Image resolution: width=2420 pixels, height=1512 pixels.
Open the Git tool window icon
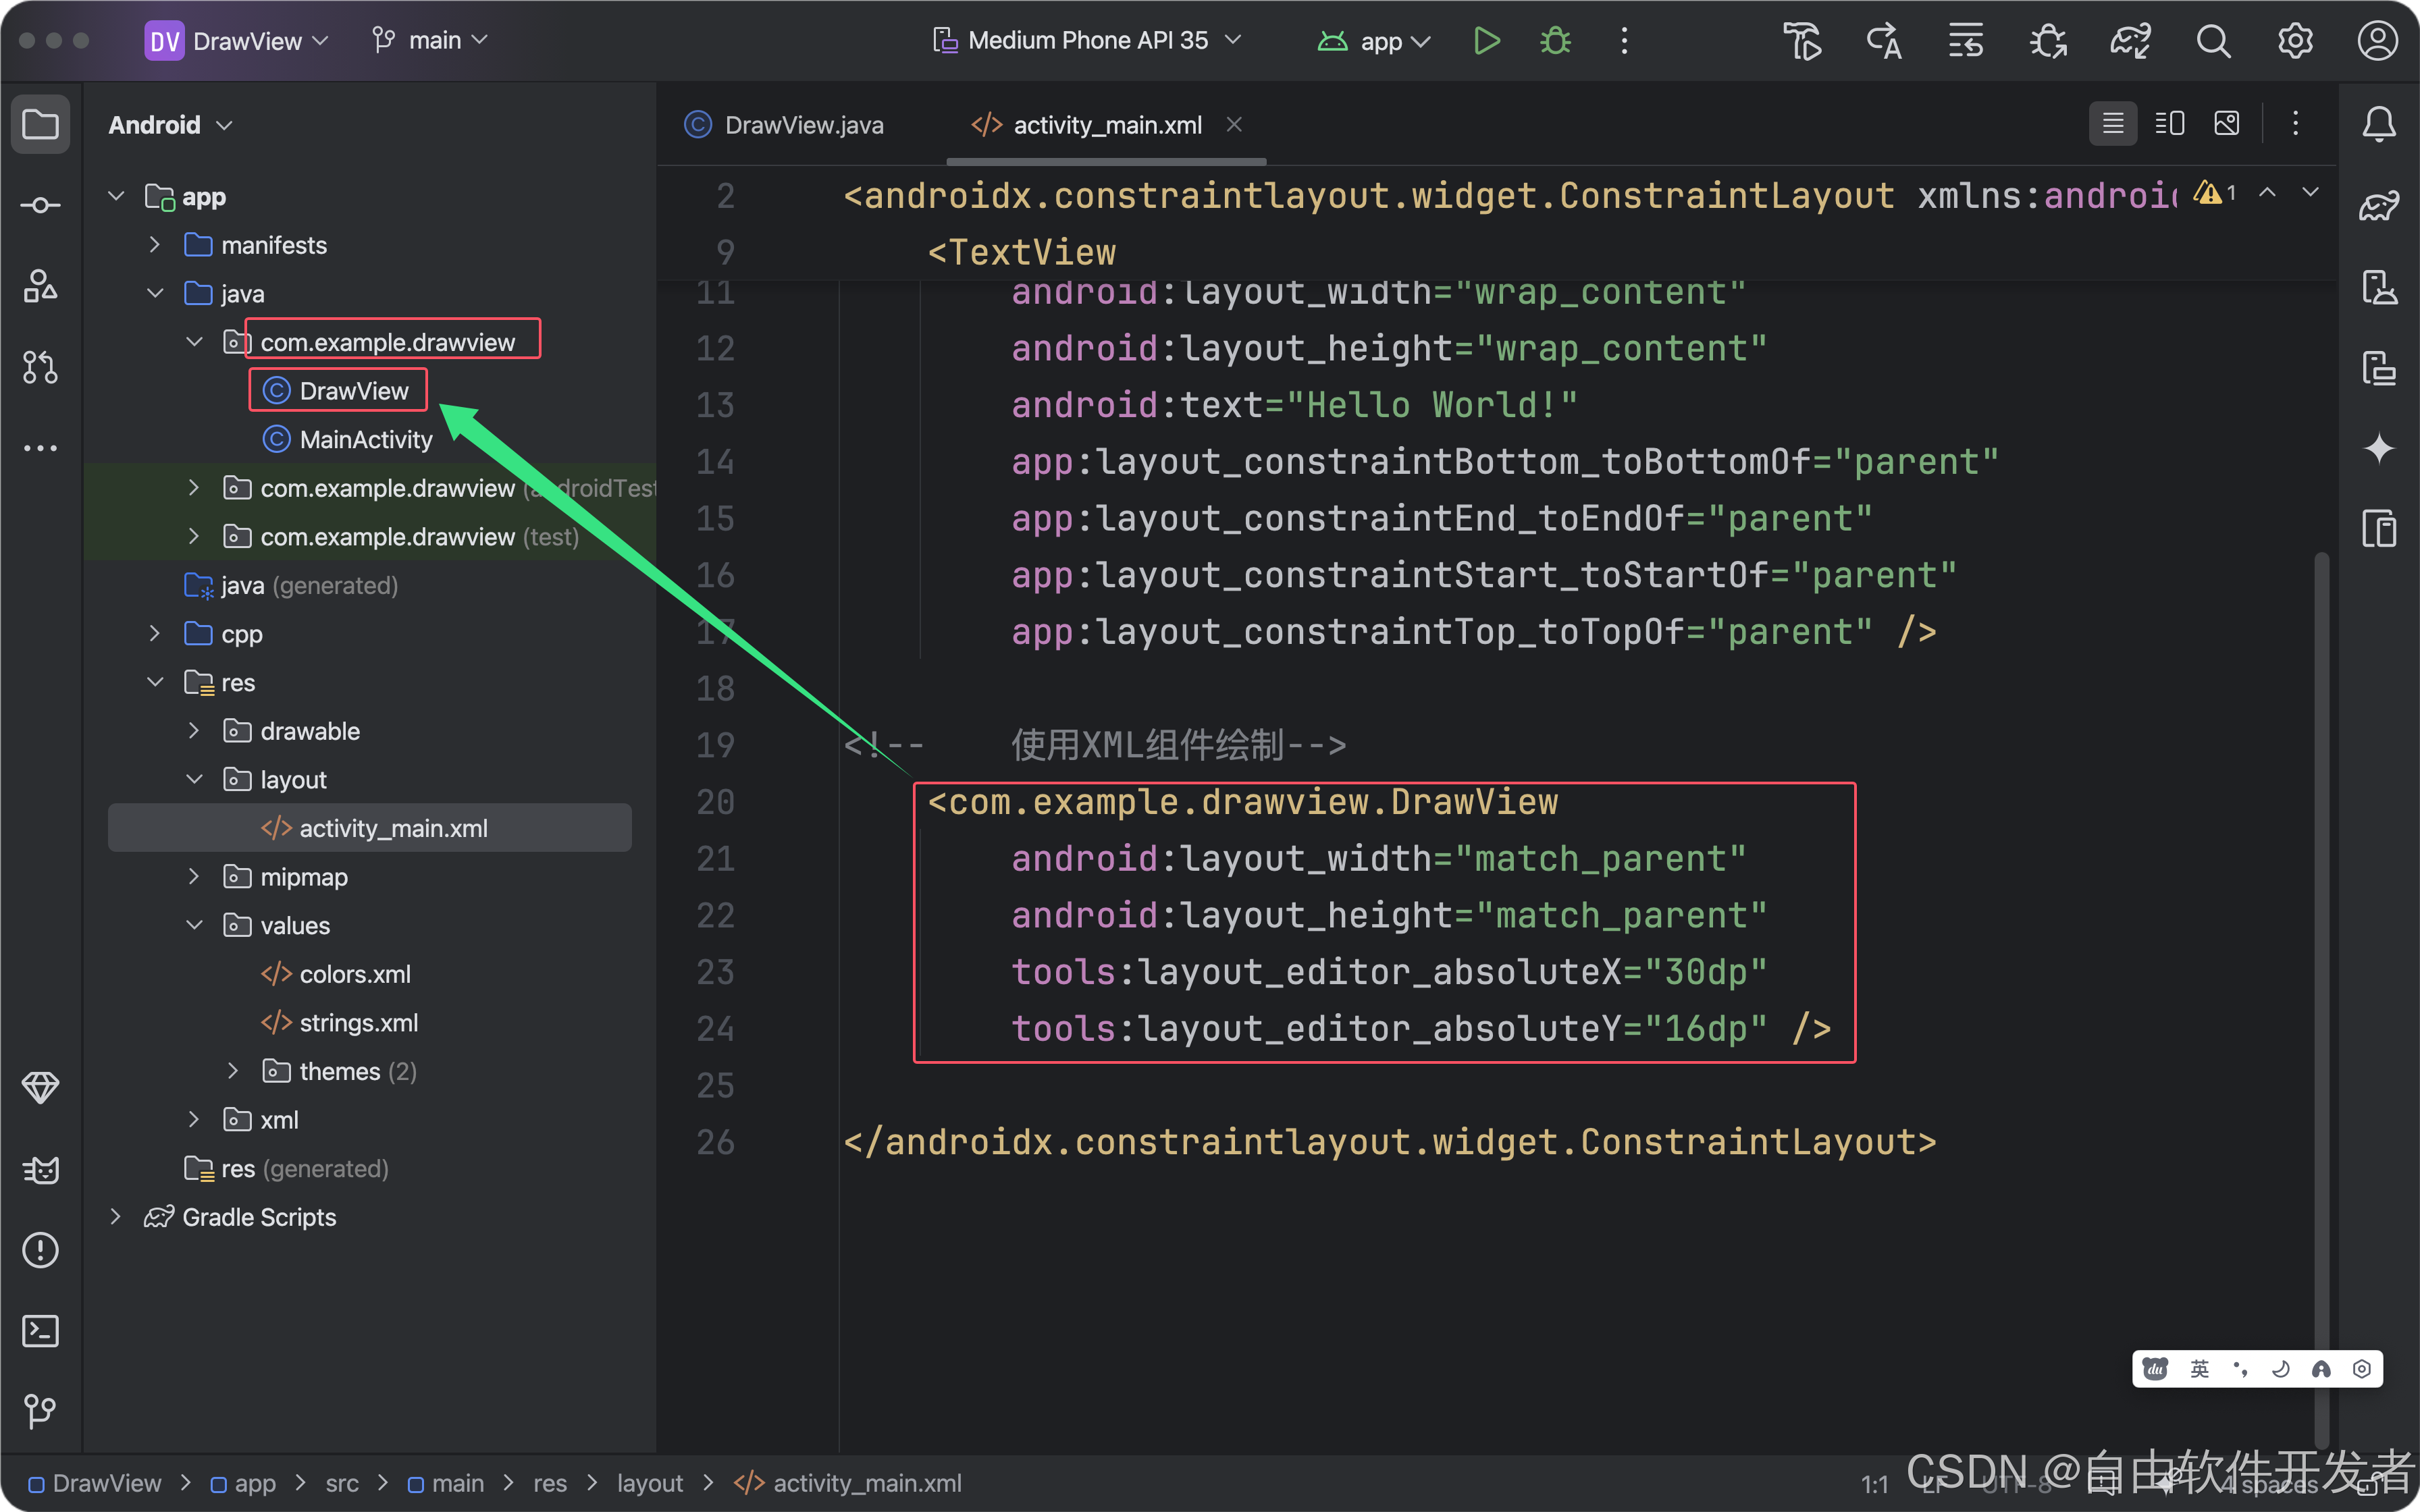point(41,1411)
